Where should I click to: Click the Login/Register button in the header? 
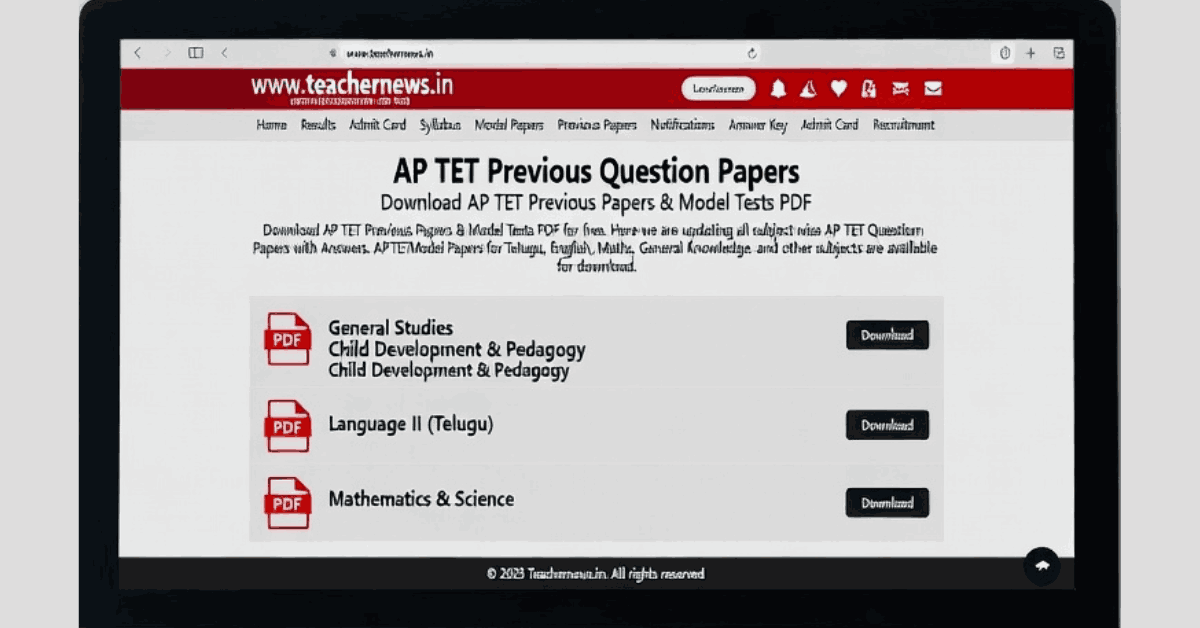point(718,88)
